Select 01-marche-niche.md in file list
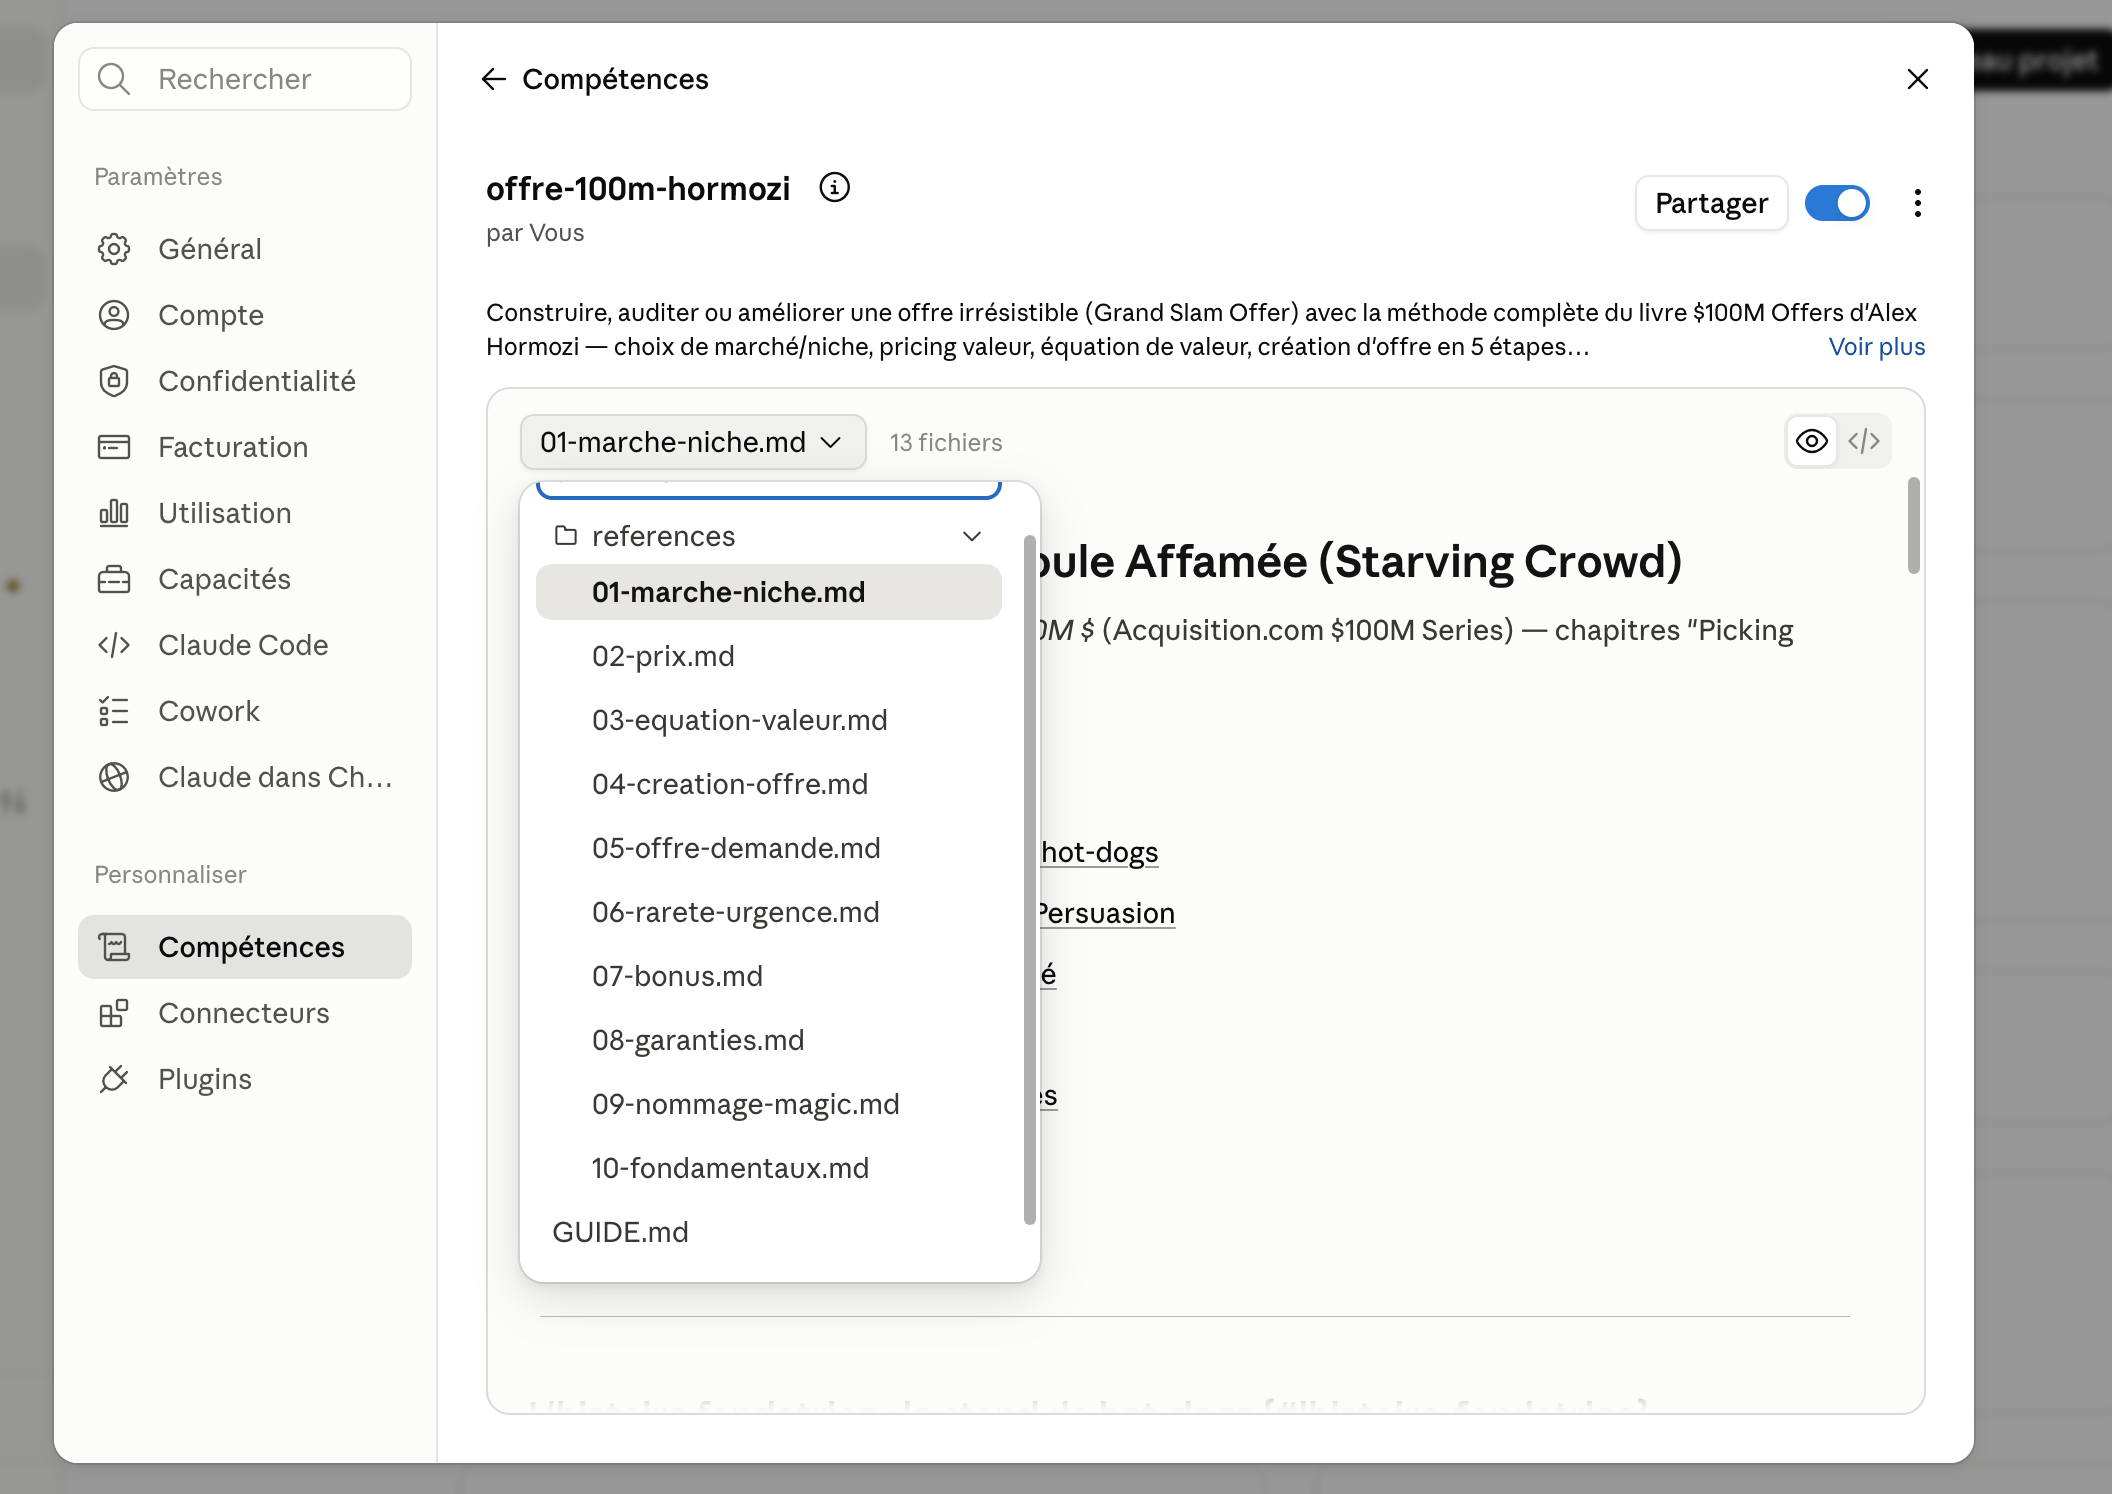Screen dimensions: 2112x1494 [768, 592]
